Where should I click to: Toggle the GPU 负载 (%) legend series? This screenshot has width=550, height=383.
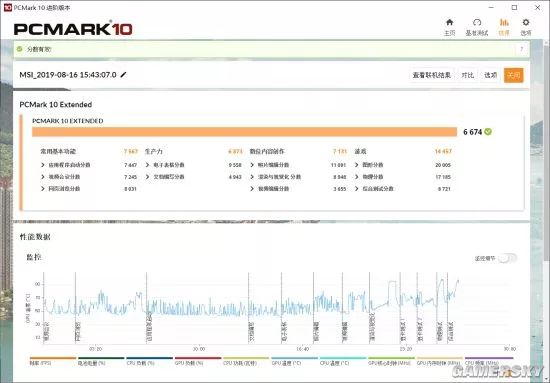[198, 361]
